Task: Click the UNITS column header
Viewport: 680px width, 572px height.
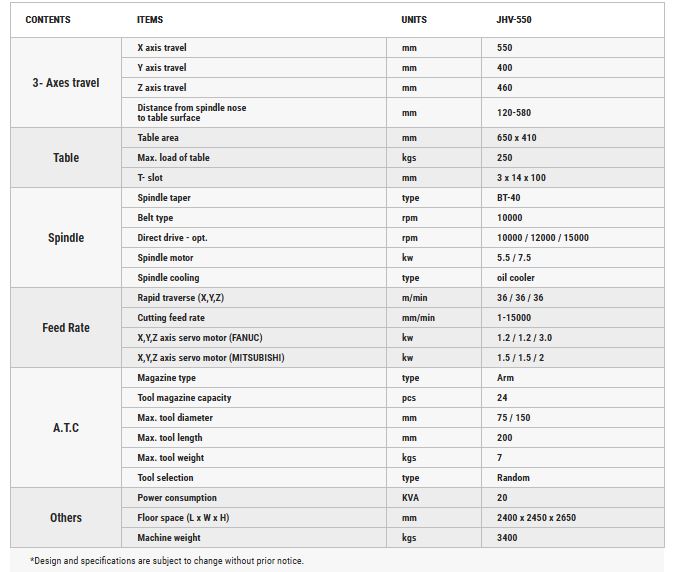Action: pos(414,20)
